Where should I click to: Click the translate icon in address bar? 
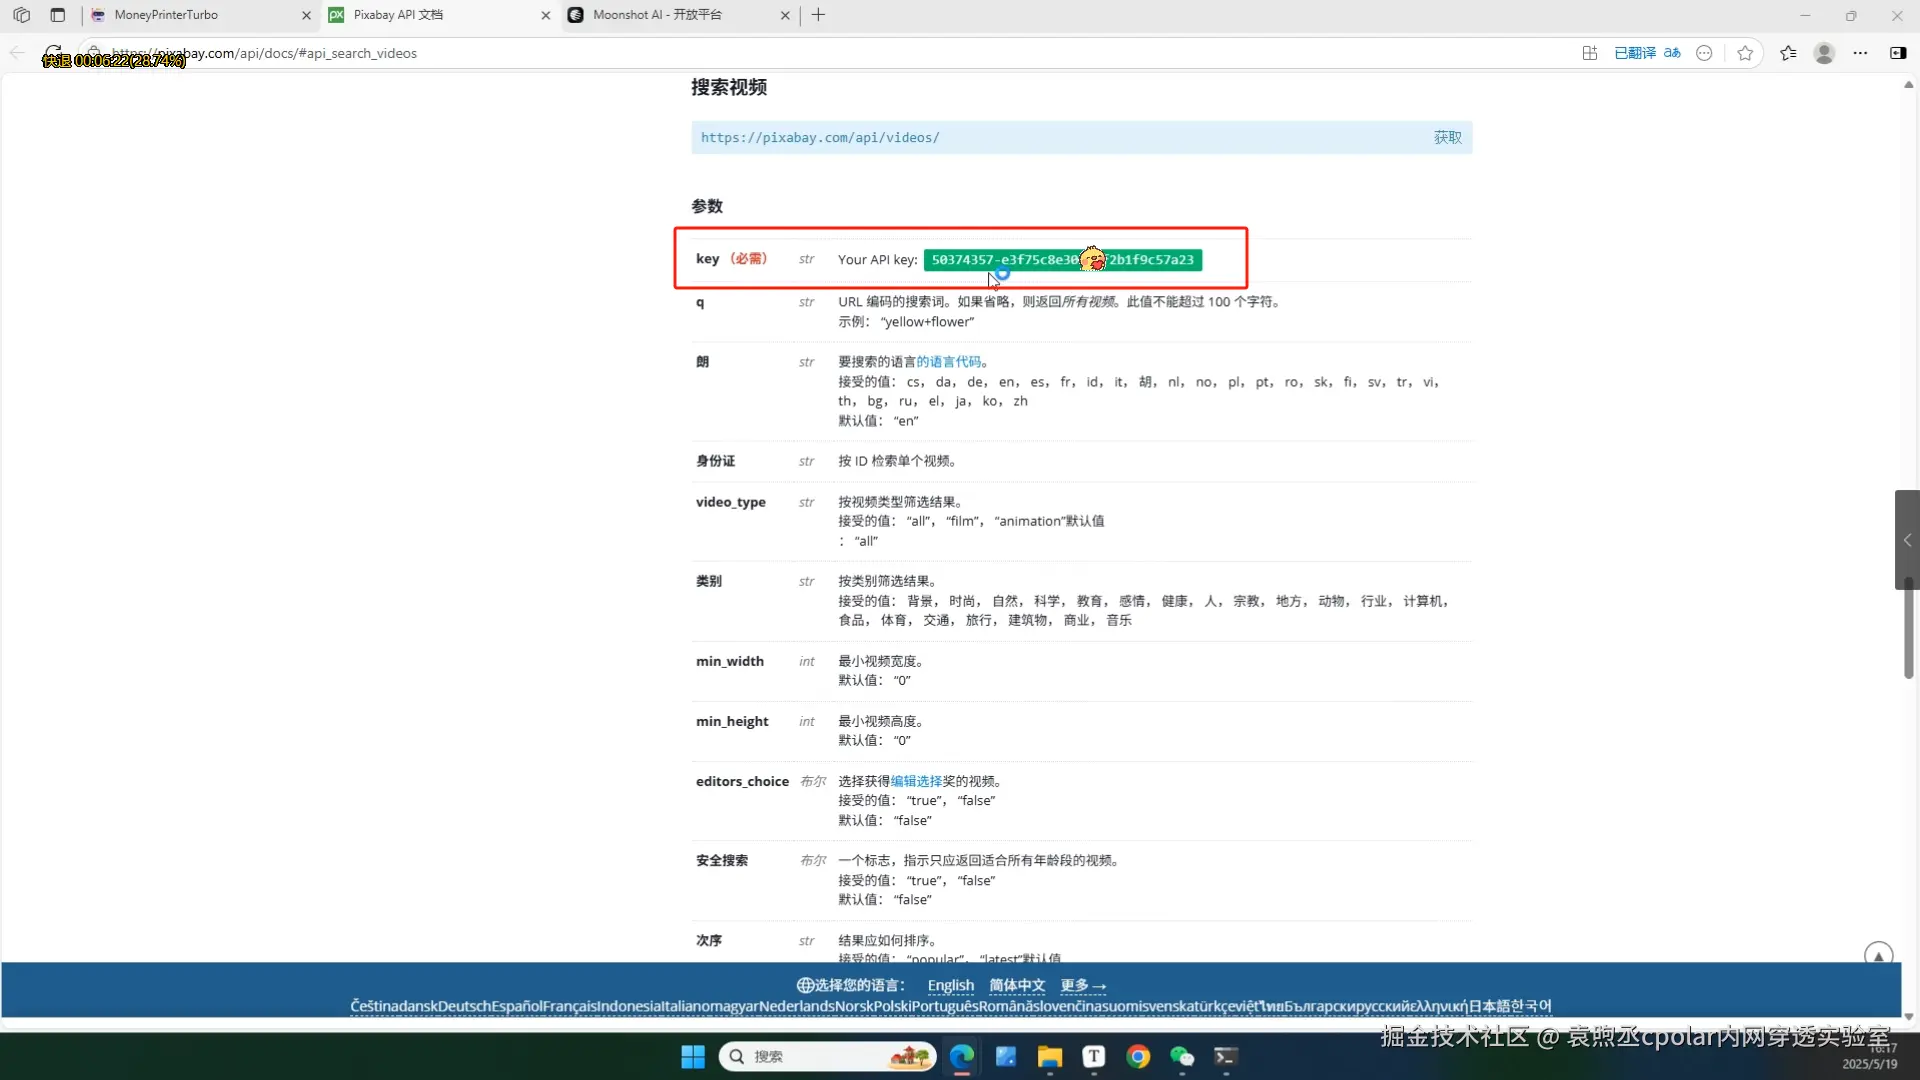tap(1672, 53)
